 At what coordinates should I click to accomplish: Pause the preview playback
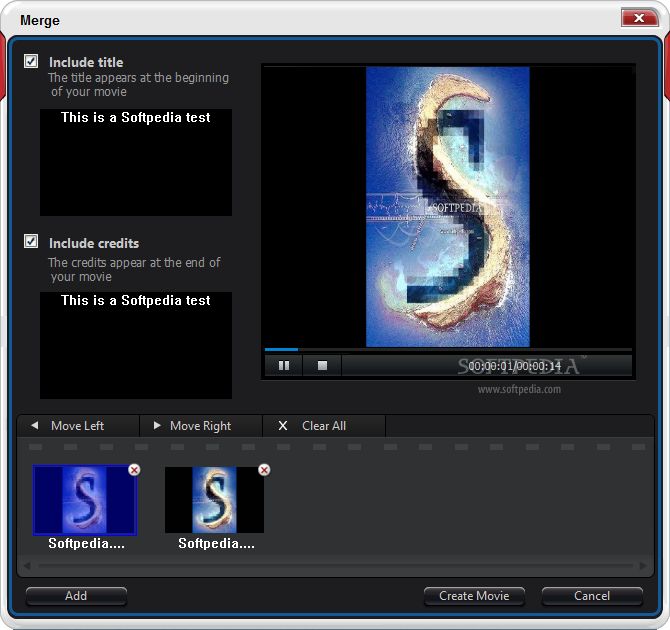coord(284,365)
